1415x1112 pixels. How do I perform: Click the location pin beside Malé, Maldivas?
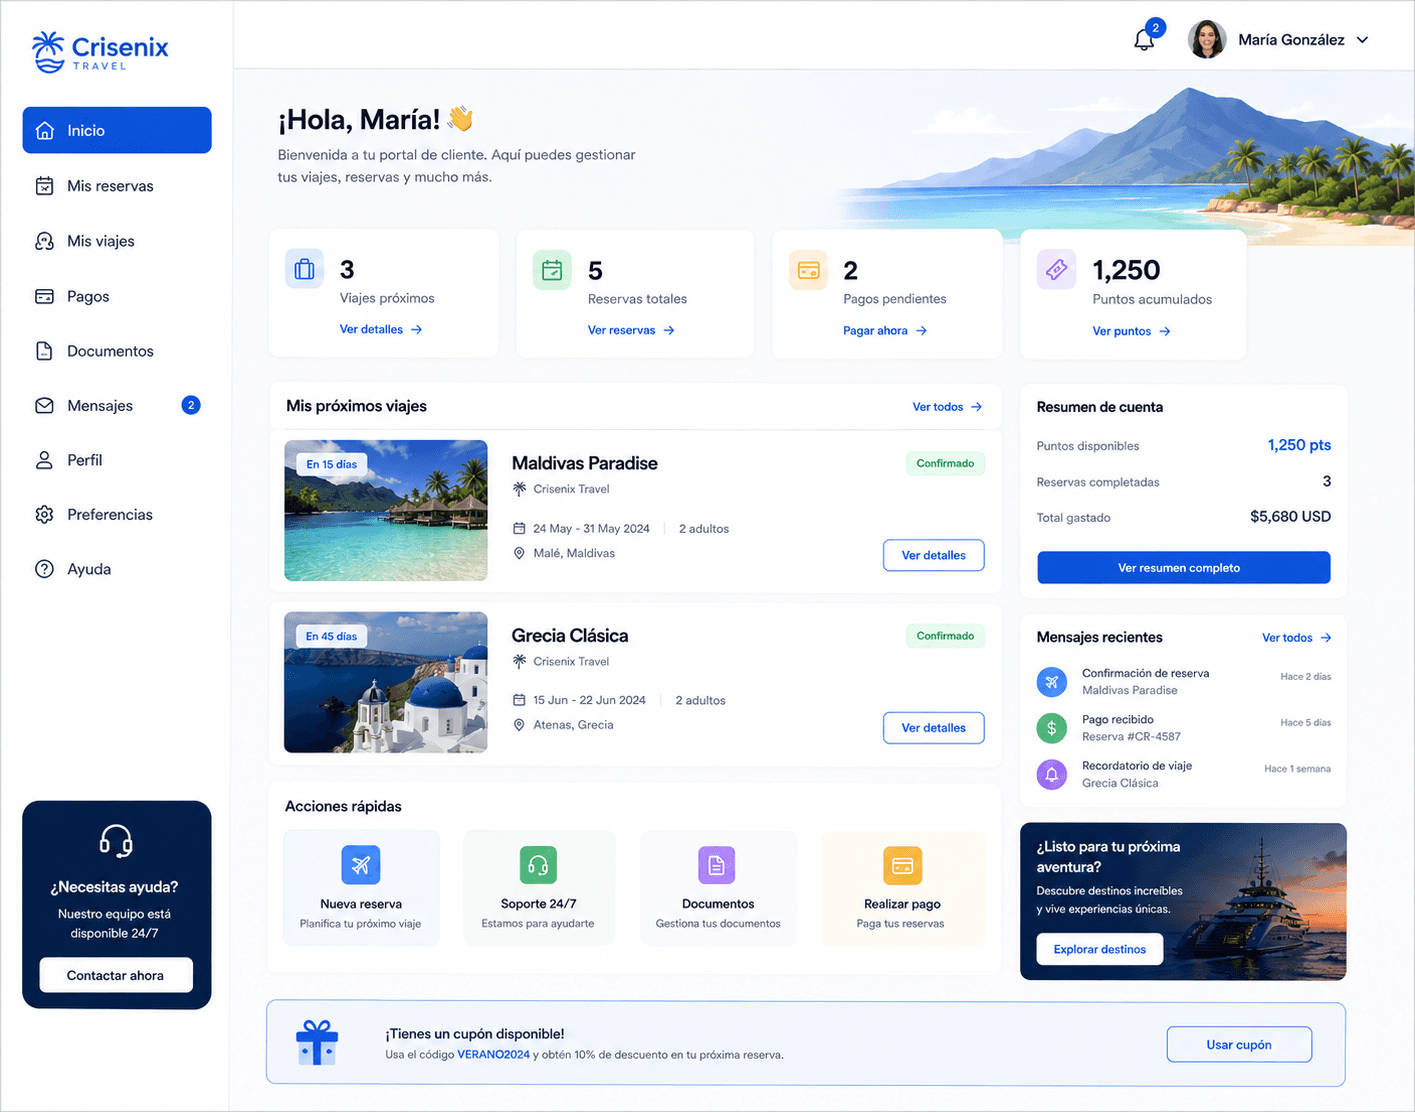coord(519,553)
